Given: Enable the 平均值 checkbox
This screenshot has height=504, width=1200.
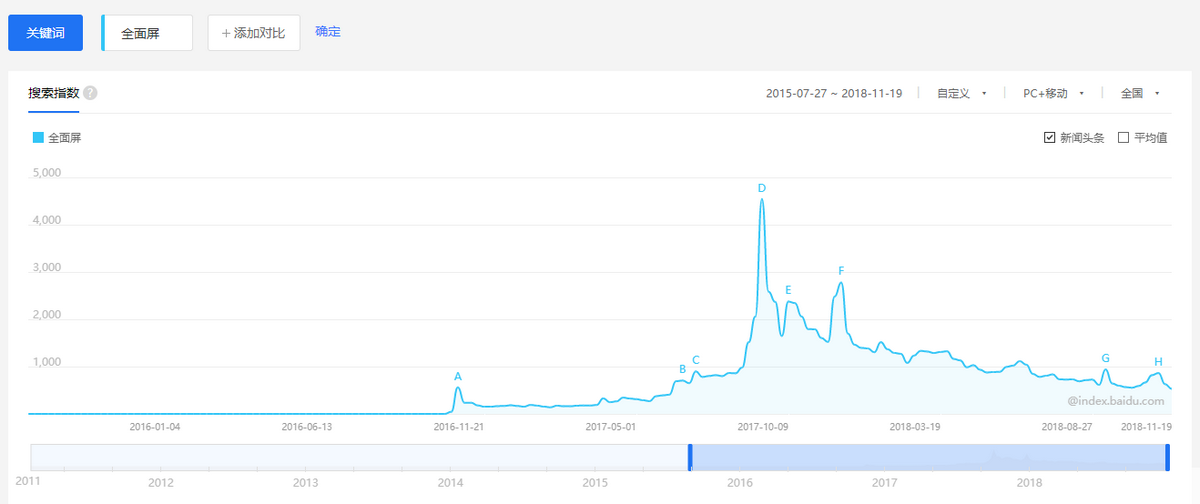Looking at the screenshot, I should [1123, 138].
